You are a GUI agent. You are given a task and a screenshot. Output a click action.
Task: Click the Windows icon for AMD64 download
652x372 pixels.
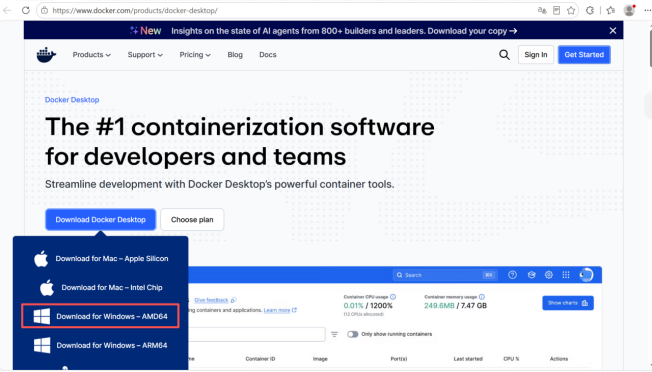tap(42, 316)
